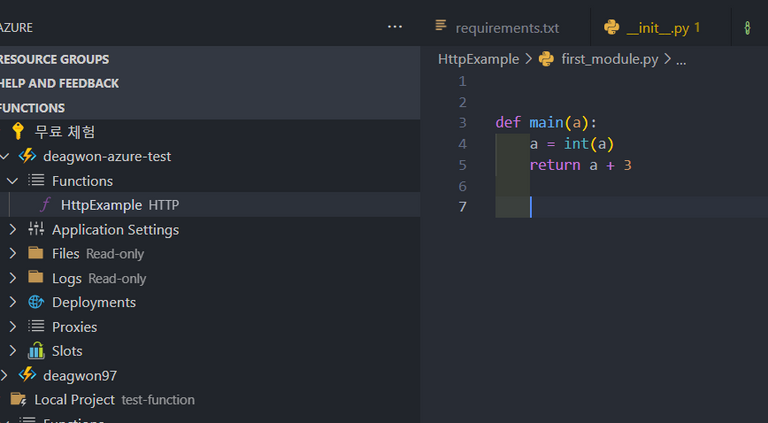Click the Slots chart icon
The height and width of the screenshot is (423, 768).
(36, 351)
